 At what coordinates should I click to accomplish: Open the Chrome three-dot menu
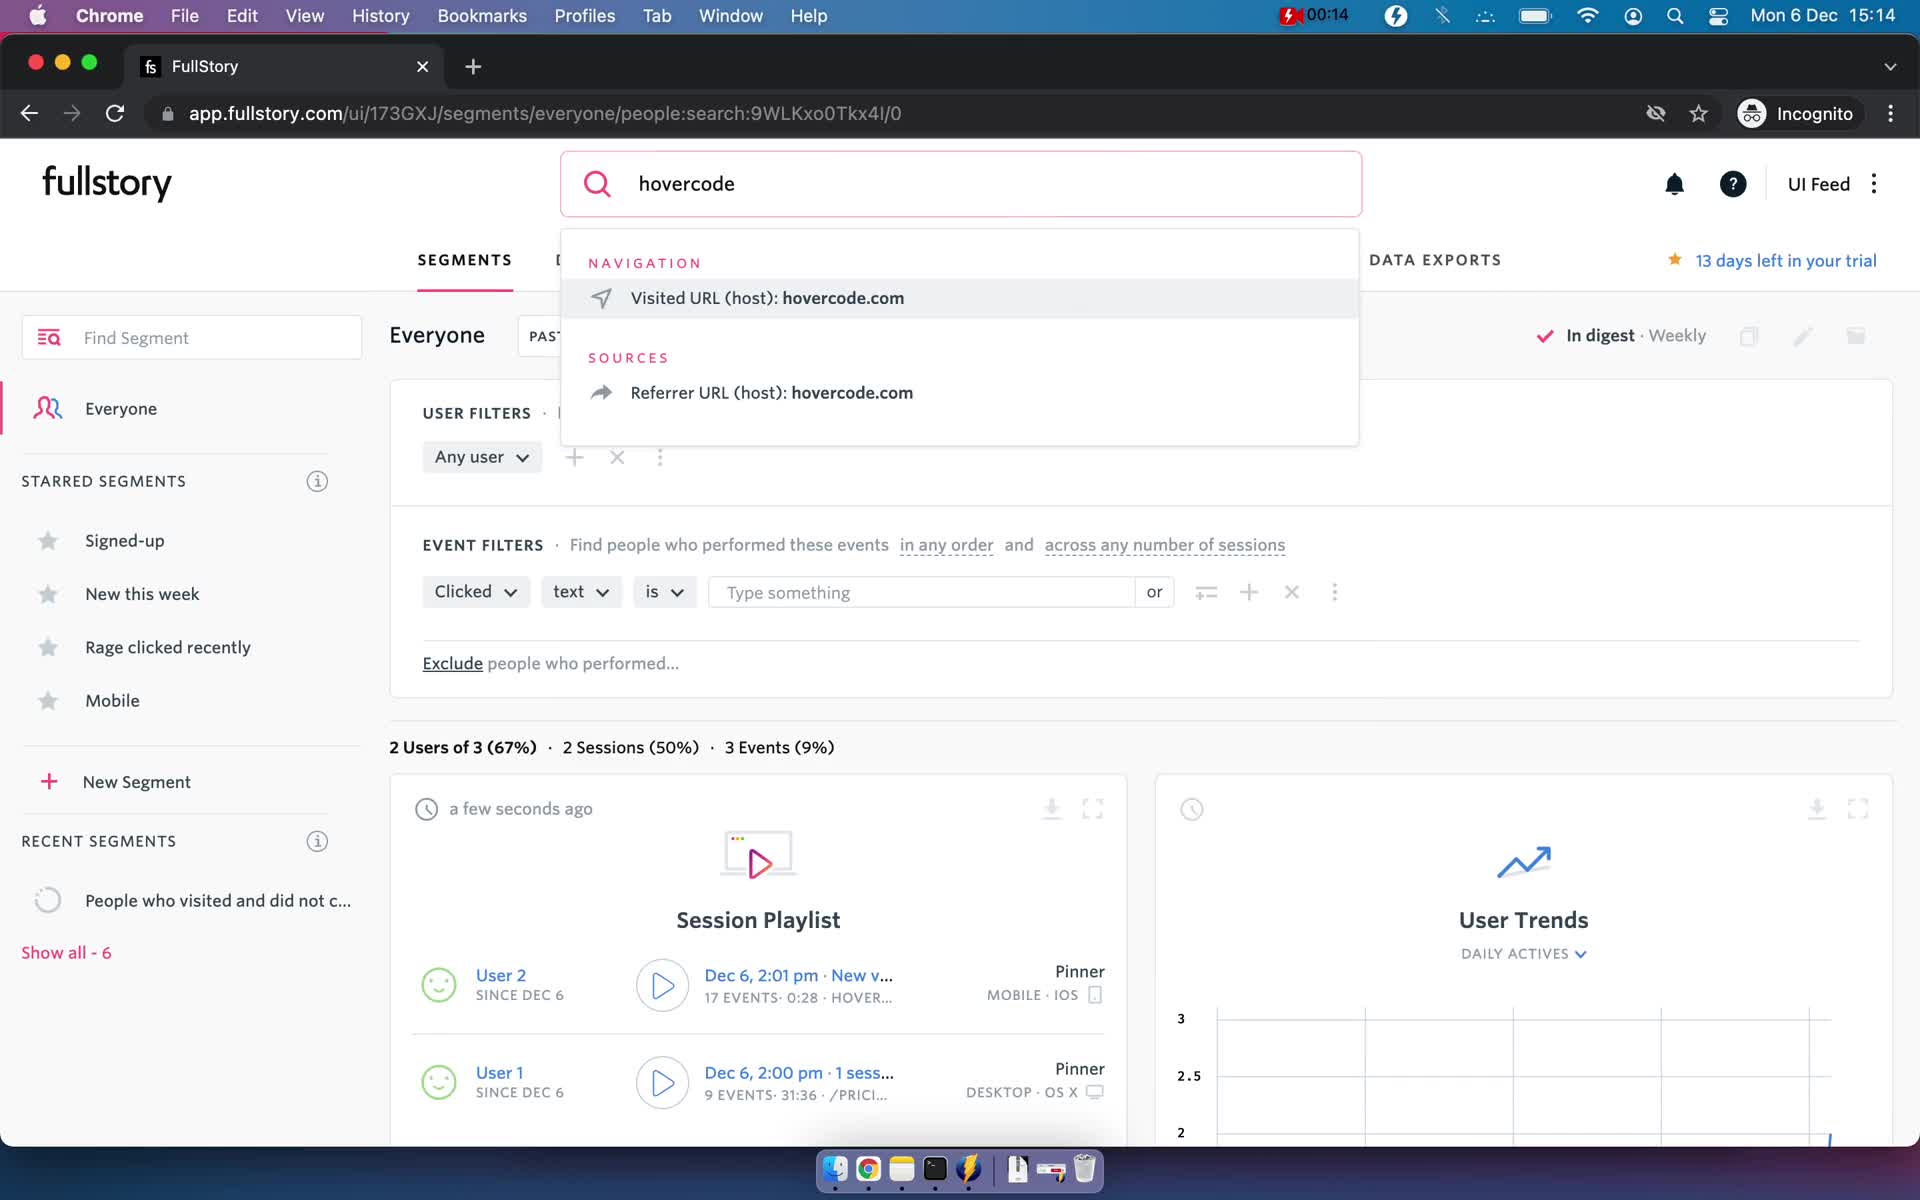point(1890,113)
